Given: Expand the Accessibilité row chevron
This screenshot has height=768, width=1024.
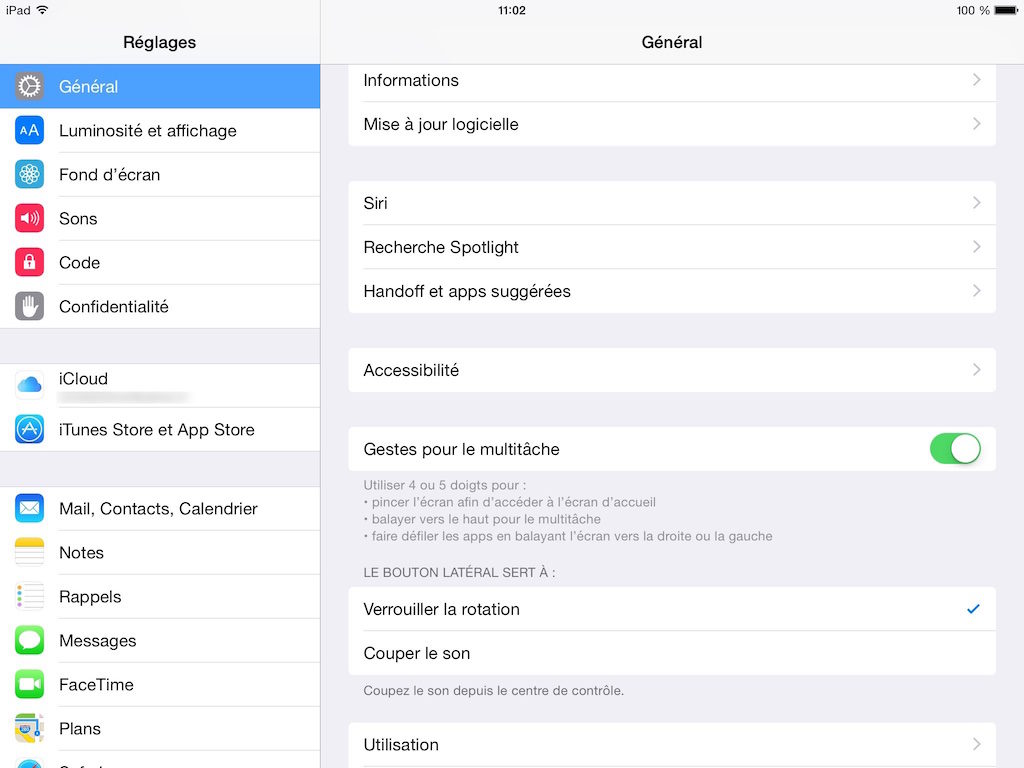Looking at the screenshot, I should point(976,370).
